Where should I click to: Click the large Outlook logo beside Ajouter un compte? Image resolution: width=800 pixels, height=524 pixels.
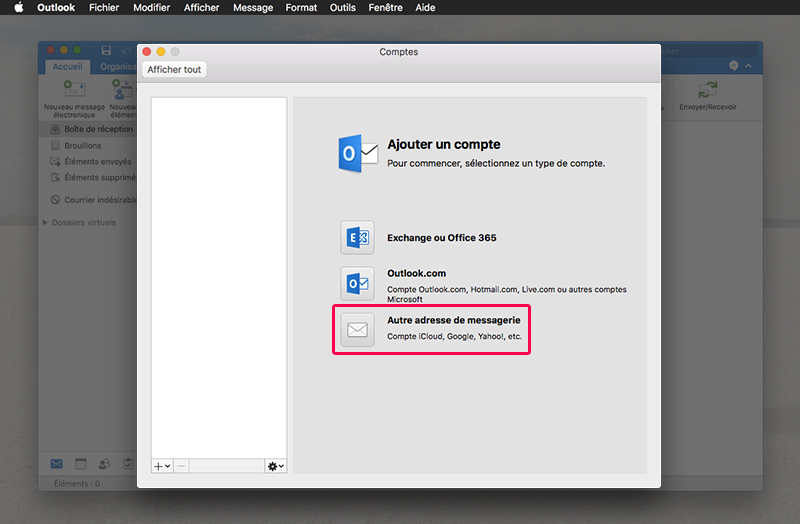358,154
